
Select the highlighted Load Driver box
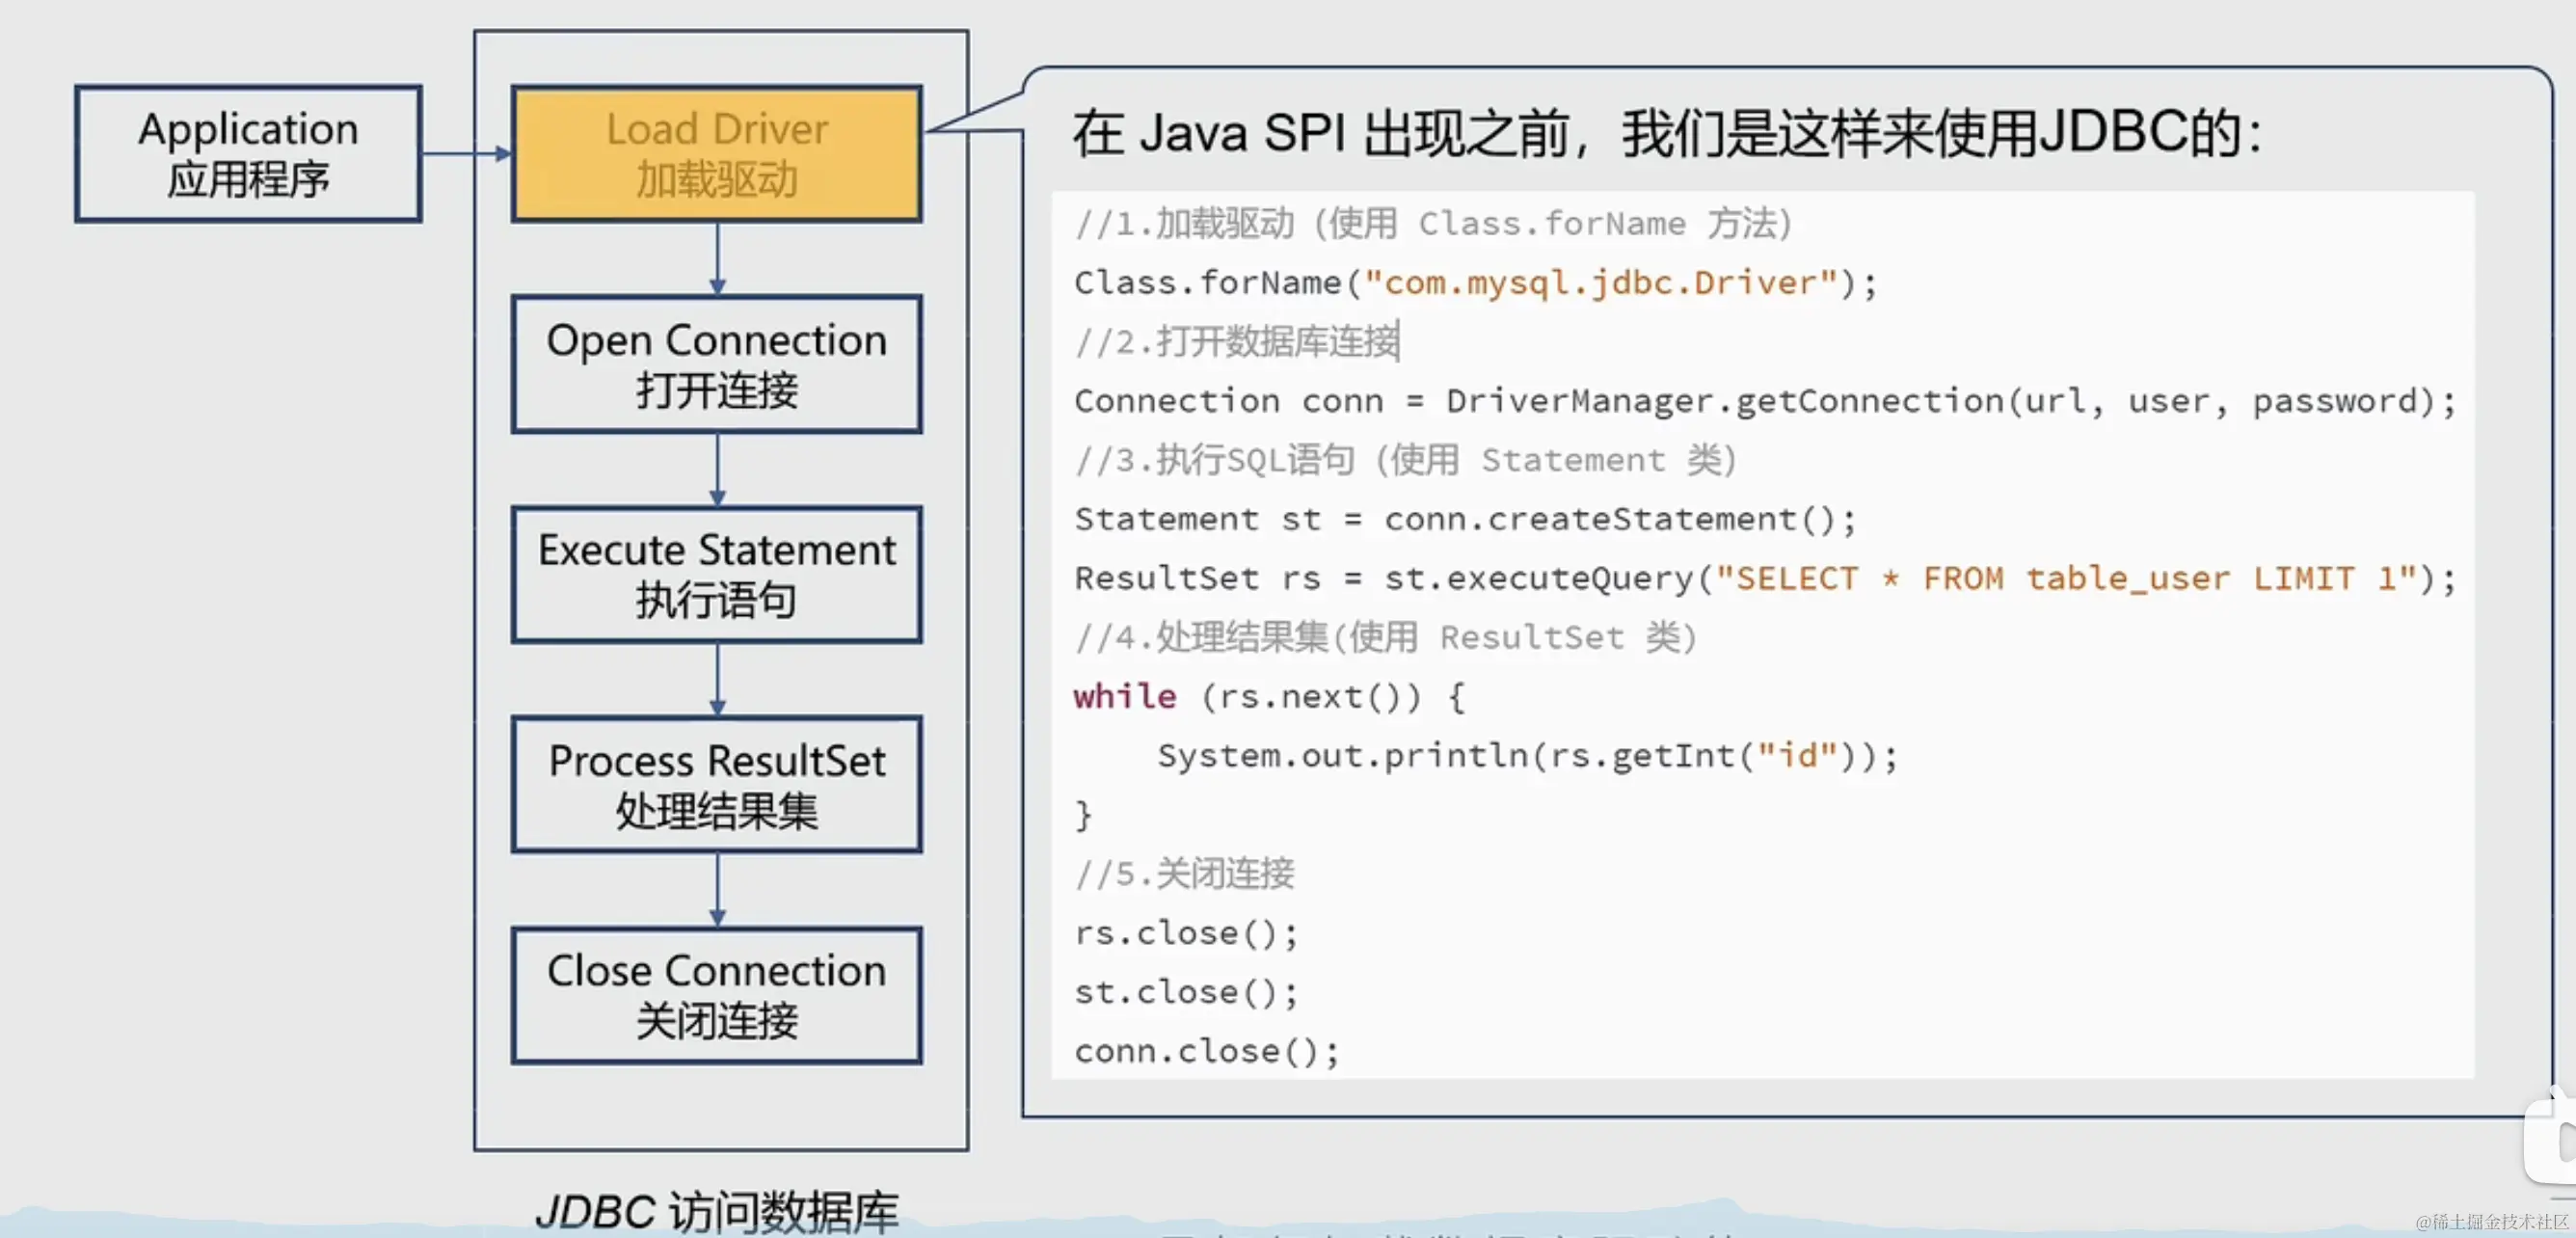(x=716, y=153)
